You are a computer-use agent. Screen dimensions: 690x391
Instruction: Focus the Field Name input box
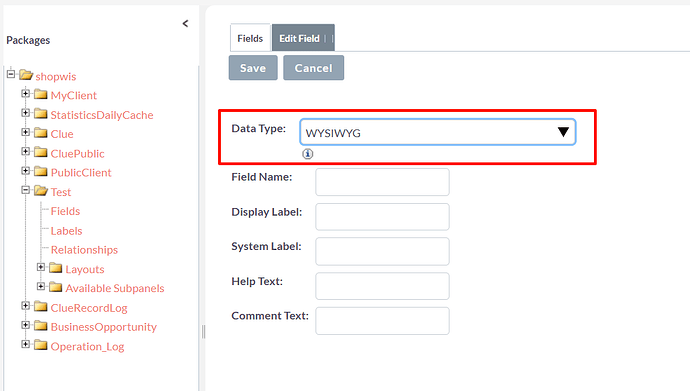[382, 182]
